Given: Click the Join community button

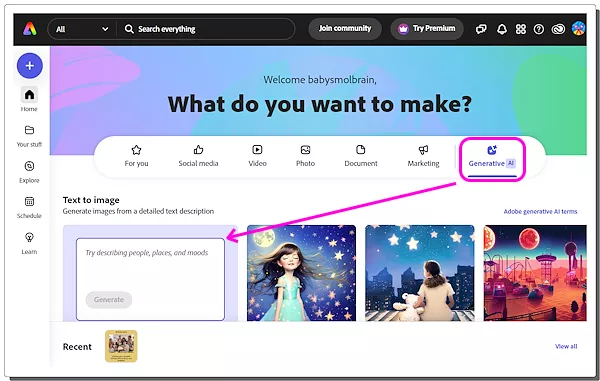Looking at the screenshot, I should 345,28.
